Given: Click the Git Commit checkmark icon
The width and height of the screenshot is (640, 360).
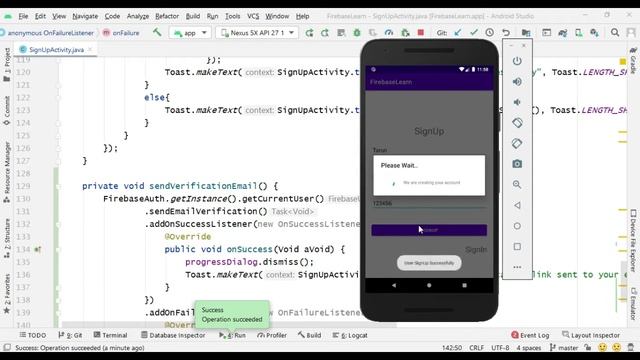Looking at the screenshot, I should point(473,33).
